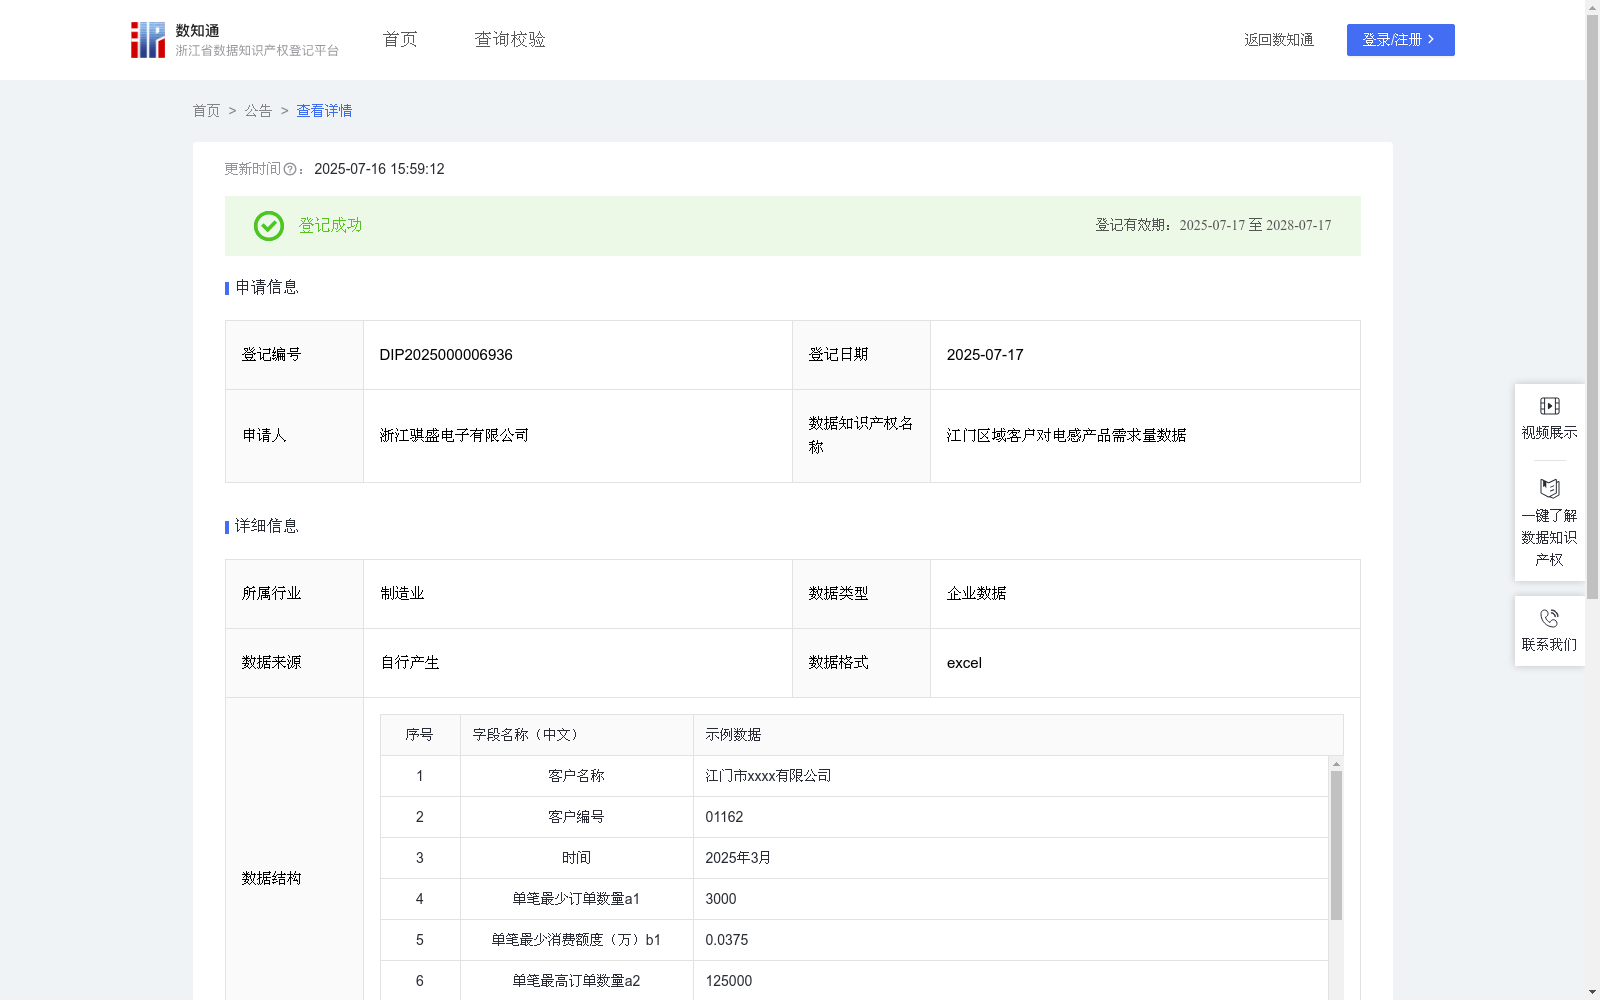Click the data table scroll-up arrow
This screenshot has height=1000, width=1600.
click(1336, 763)
